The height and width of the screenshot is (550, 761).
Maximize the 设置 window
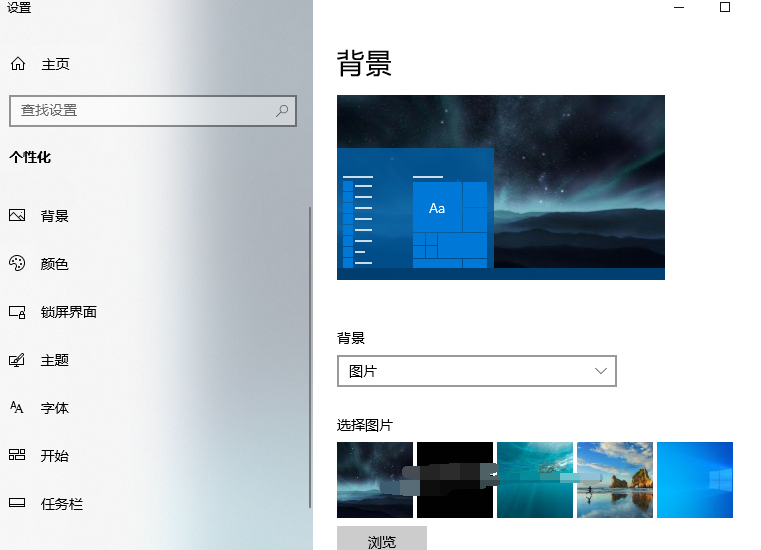[725, 8]
